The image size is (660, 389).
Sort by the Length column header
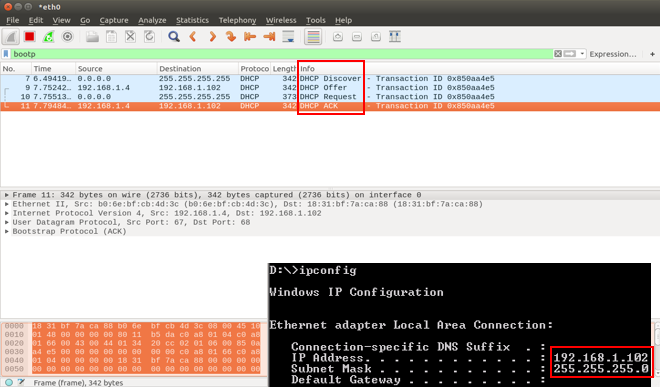point(284,69)
